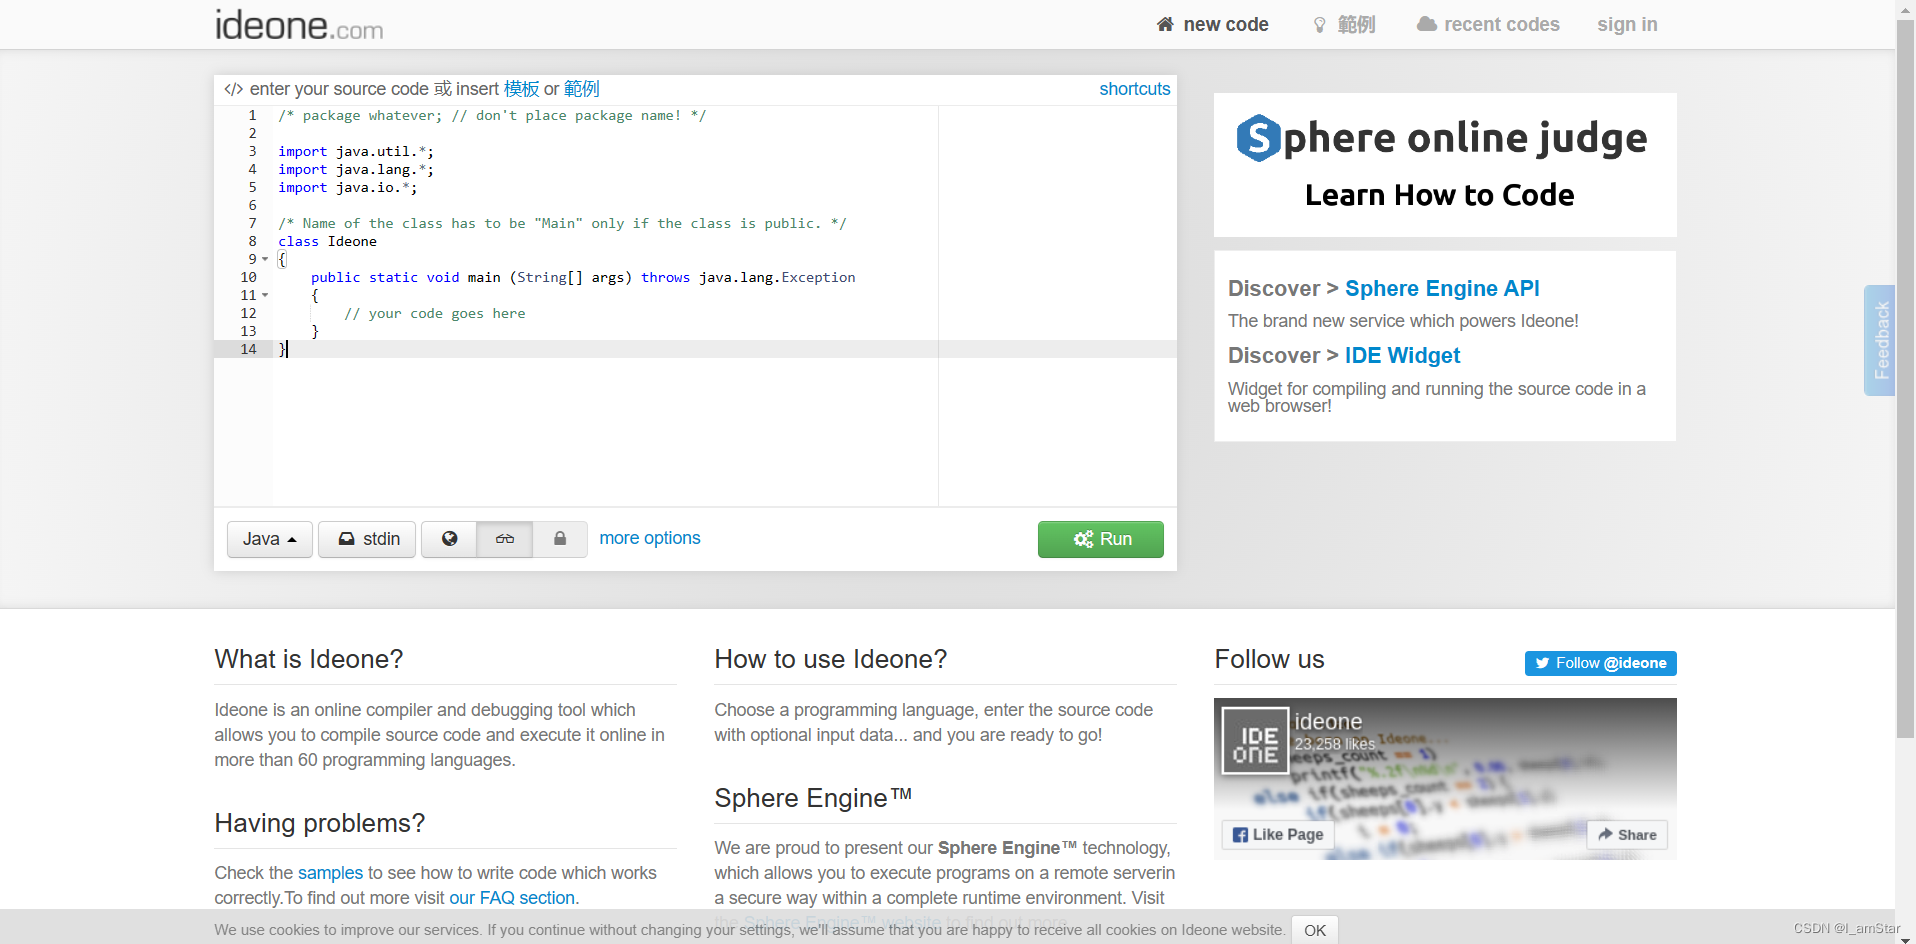
Task: Show editor shortcuts
Action: (x=1134, y=89)
